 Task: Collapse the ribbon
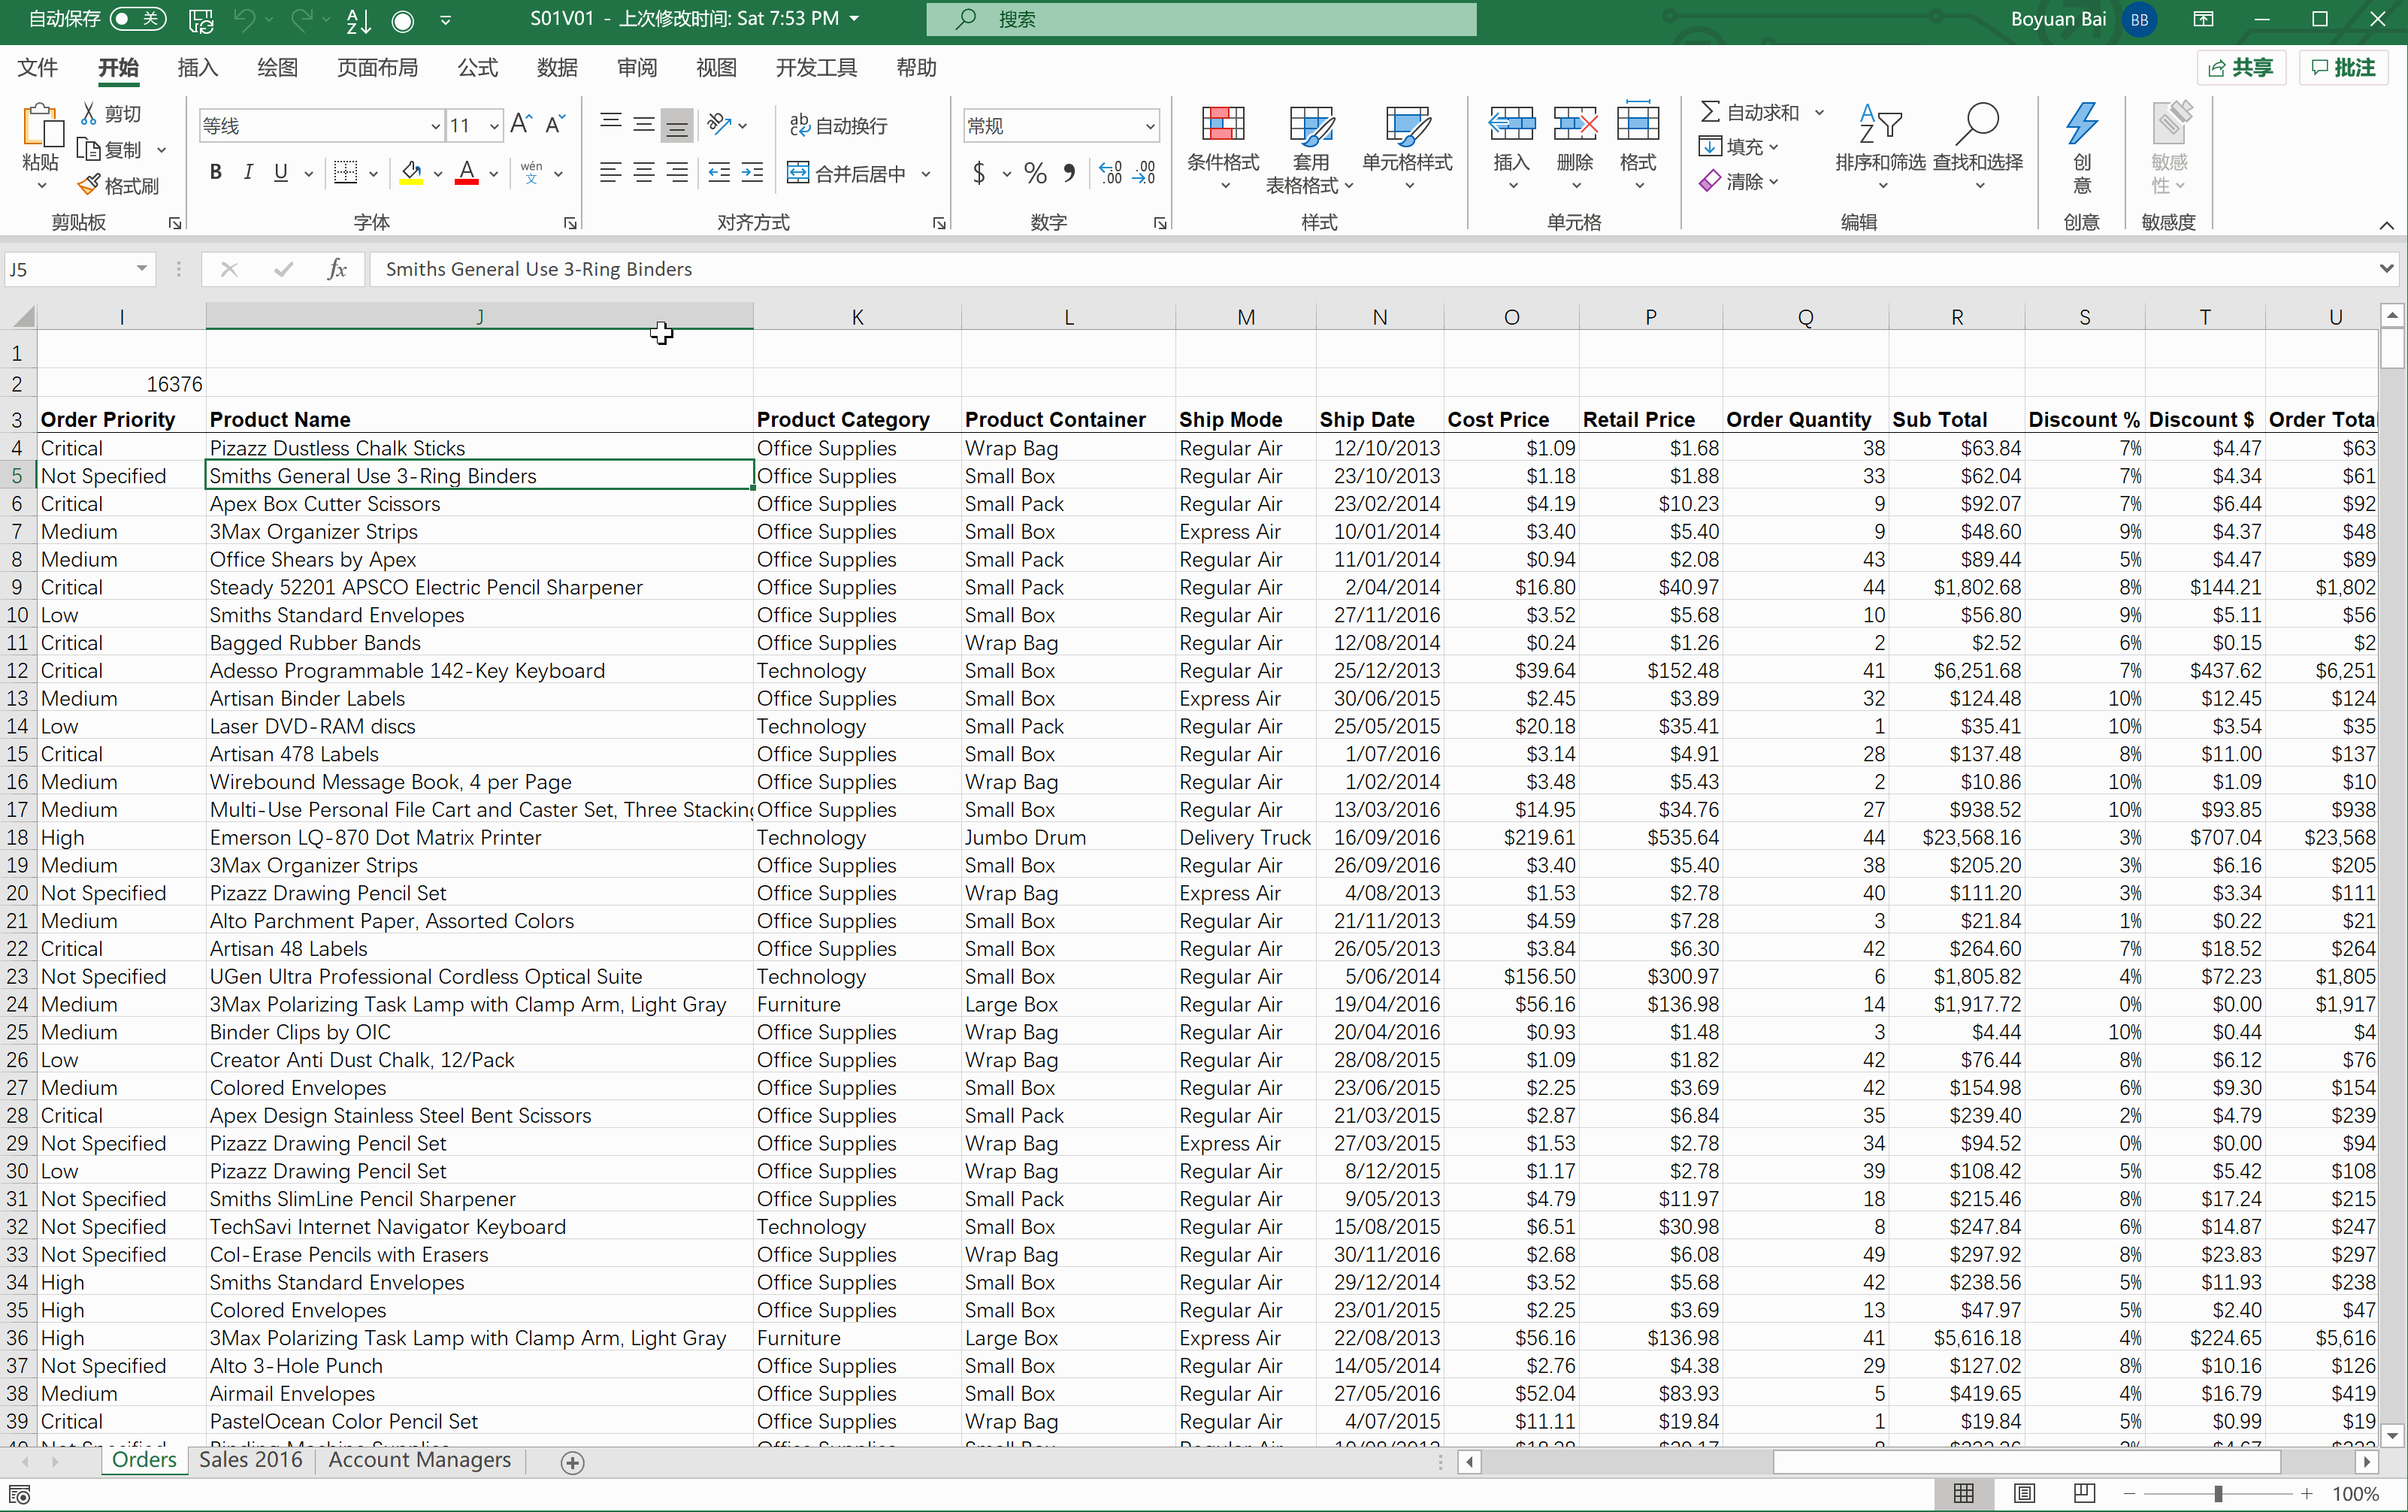coord(2386,226)
